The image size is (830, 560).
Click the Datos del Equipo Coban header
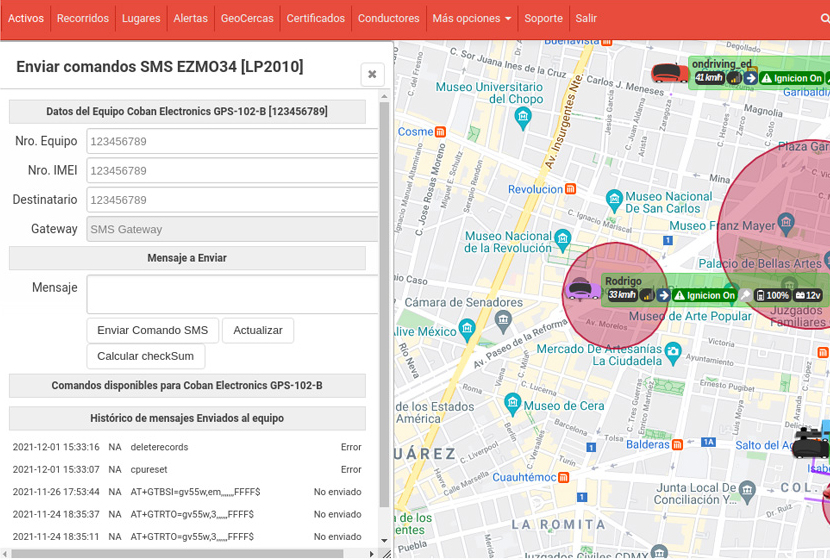(187, 111)
